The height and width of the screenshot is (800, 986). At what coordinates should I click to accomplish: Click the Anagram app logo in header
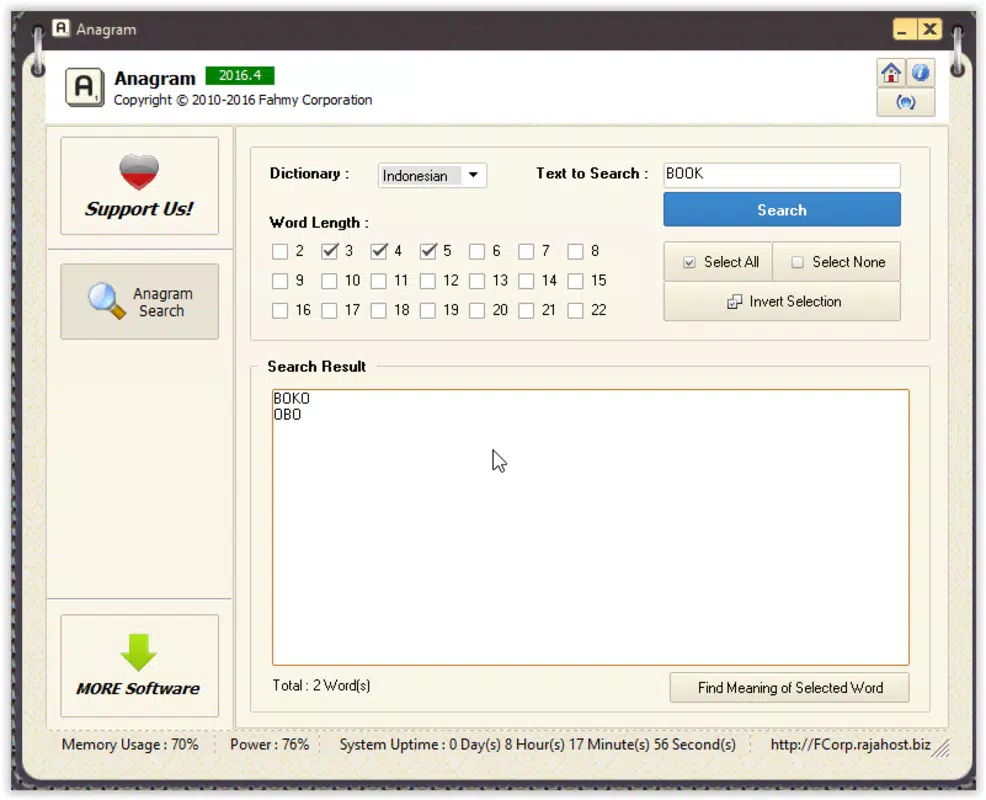[84, 87]
